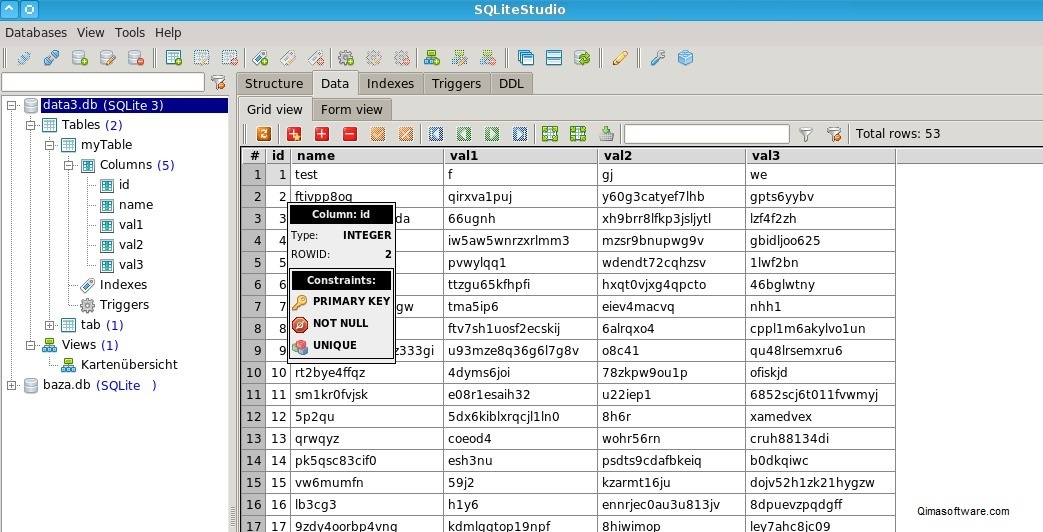
Task: Sort by the val2 column header
Action: click(672, 156)
